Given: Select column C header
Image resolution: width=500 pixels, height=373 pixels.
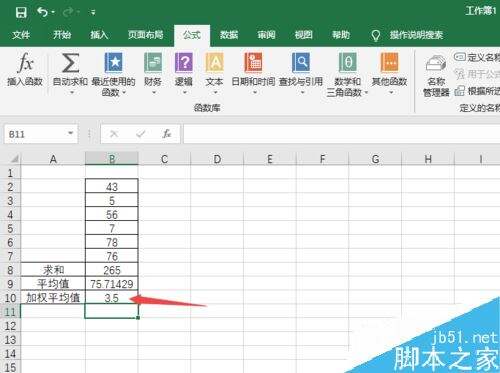Looking at the screenshot, I should click(164, 159).
